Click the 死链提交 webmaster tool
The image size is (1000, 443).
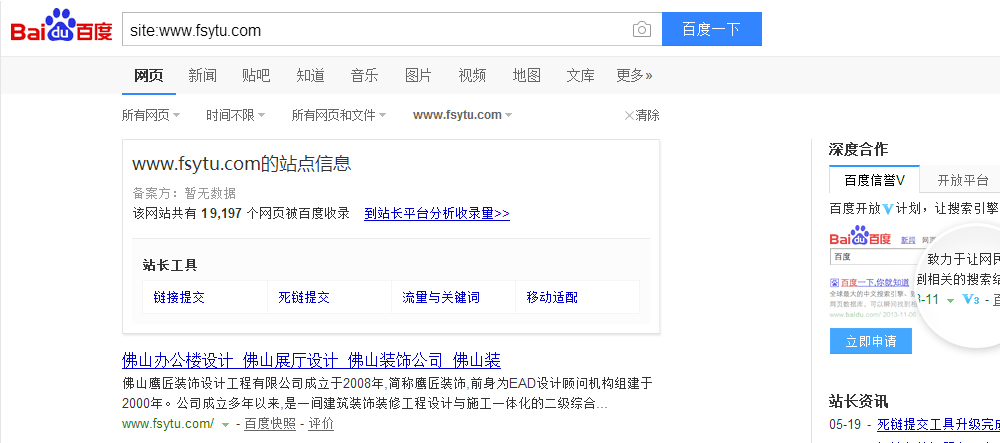click(x=304, y=298)
